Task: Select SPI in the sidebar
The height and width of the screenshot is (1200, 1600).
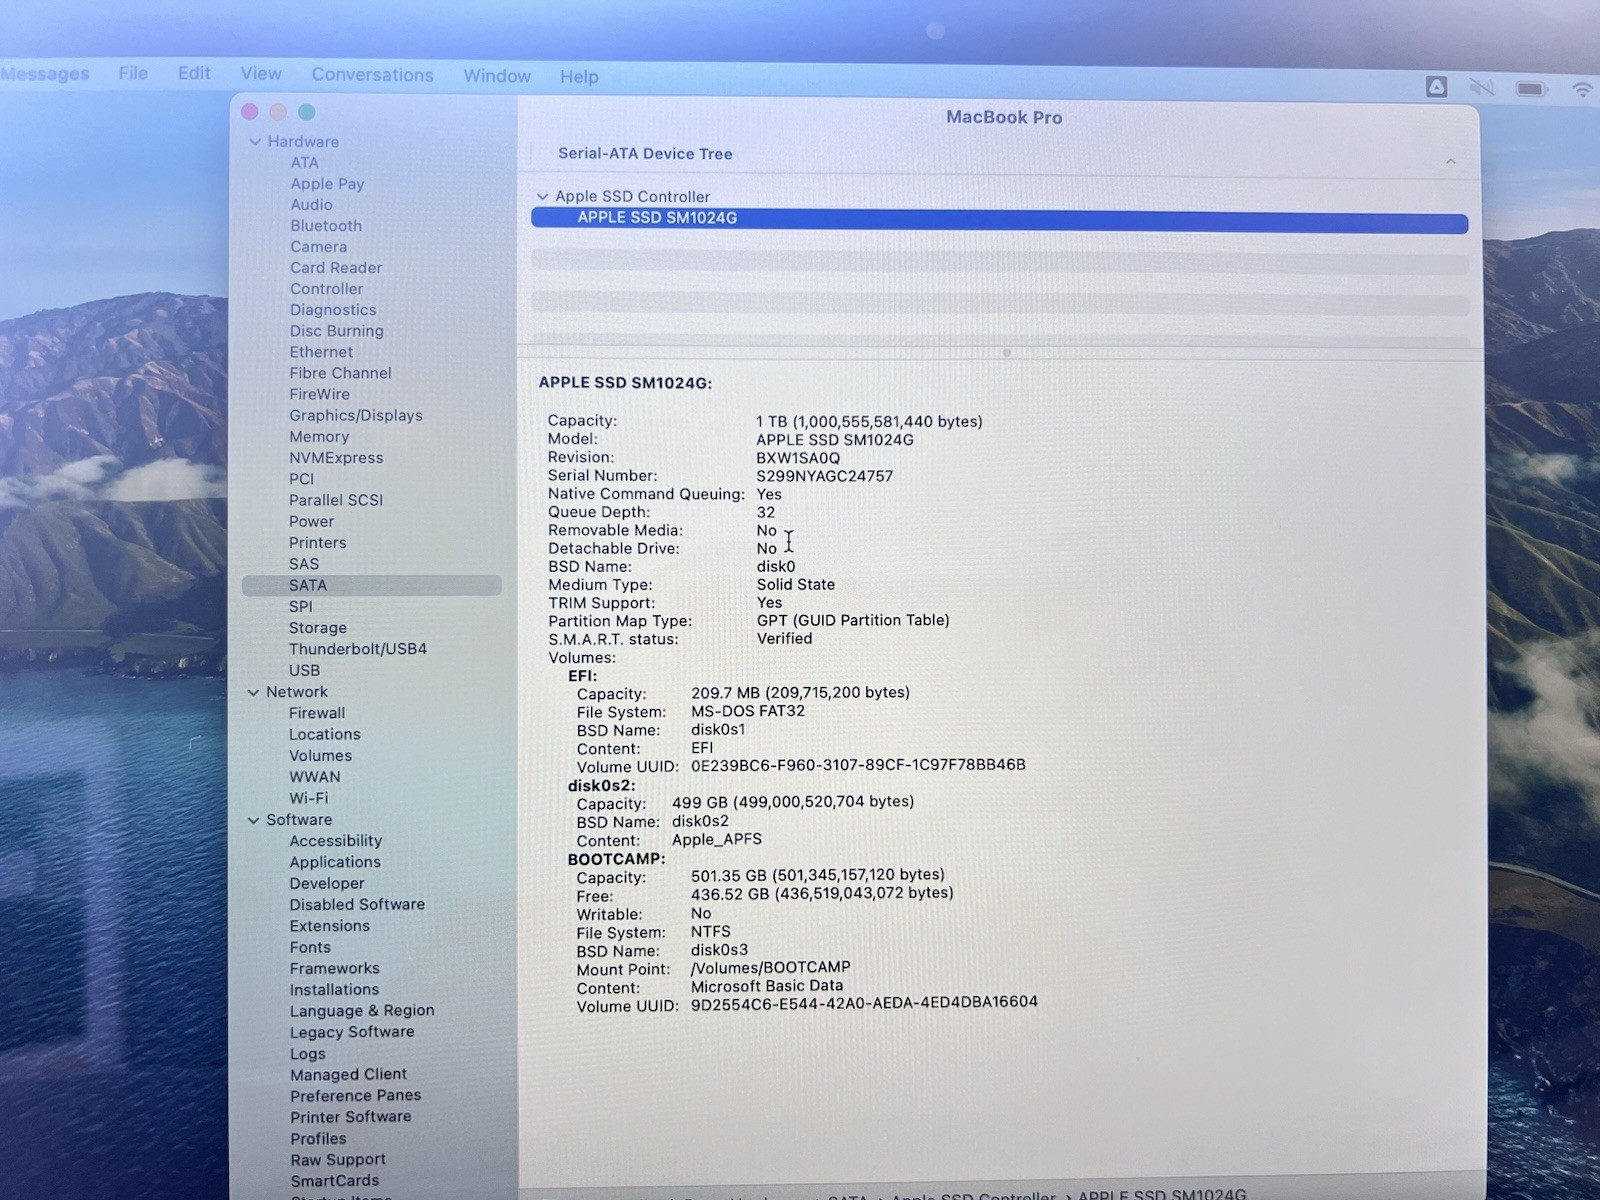Action: [x=300, y=607]
